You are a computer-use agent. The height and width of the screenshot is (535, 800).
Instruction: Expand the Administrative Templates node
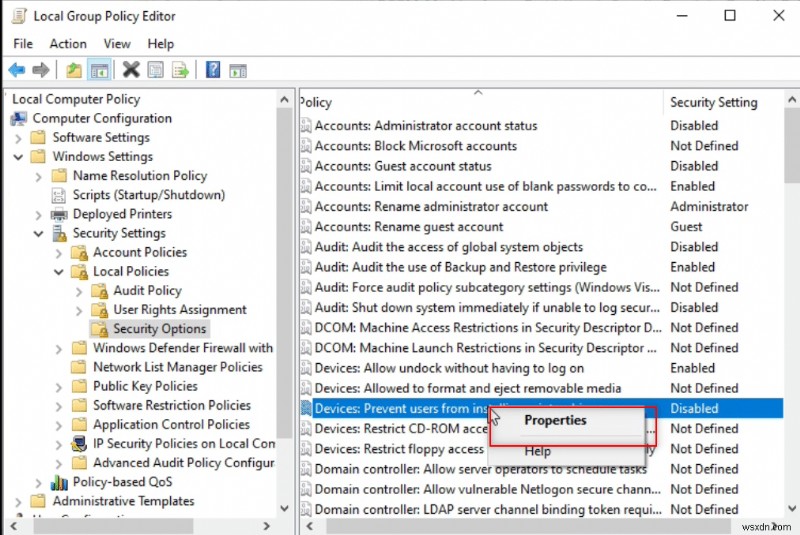click(x=18, y=502)
